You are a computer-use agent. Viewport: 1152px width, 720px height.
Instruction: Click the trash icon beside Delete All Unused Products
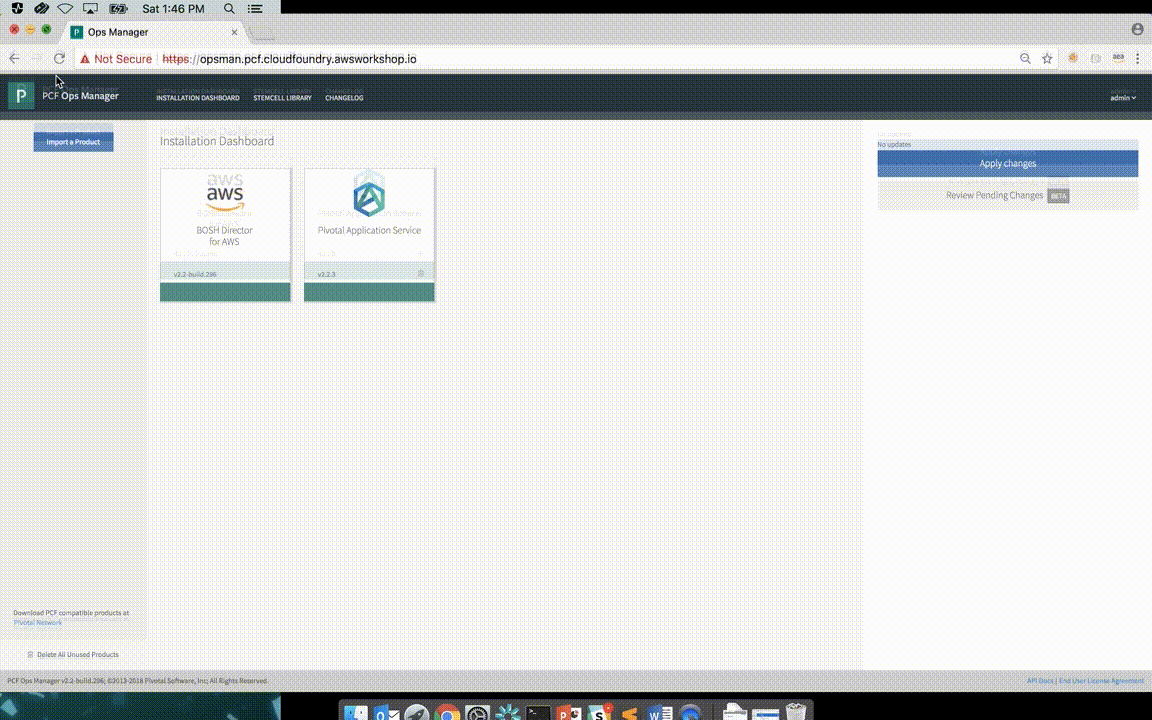click(30, 654)
